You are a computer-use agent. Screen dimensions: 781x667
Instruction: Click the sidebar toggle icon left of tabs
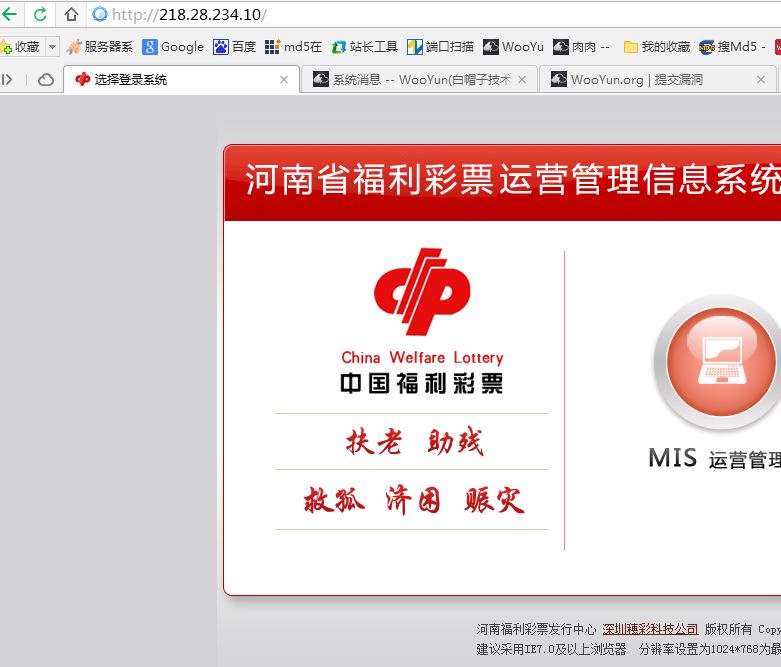(x=7, y=80)
